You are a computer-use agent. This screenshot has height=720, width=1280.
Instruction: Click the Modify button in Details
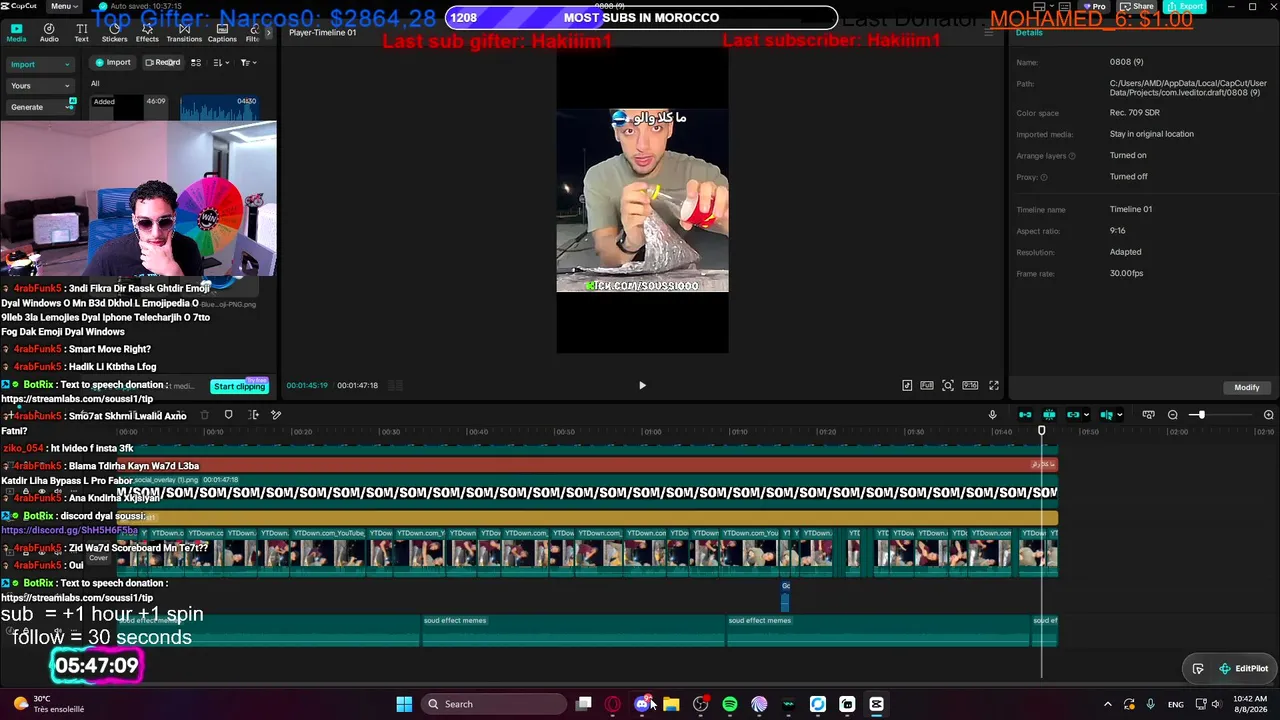[x=1247, y=387]
